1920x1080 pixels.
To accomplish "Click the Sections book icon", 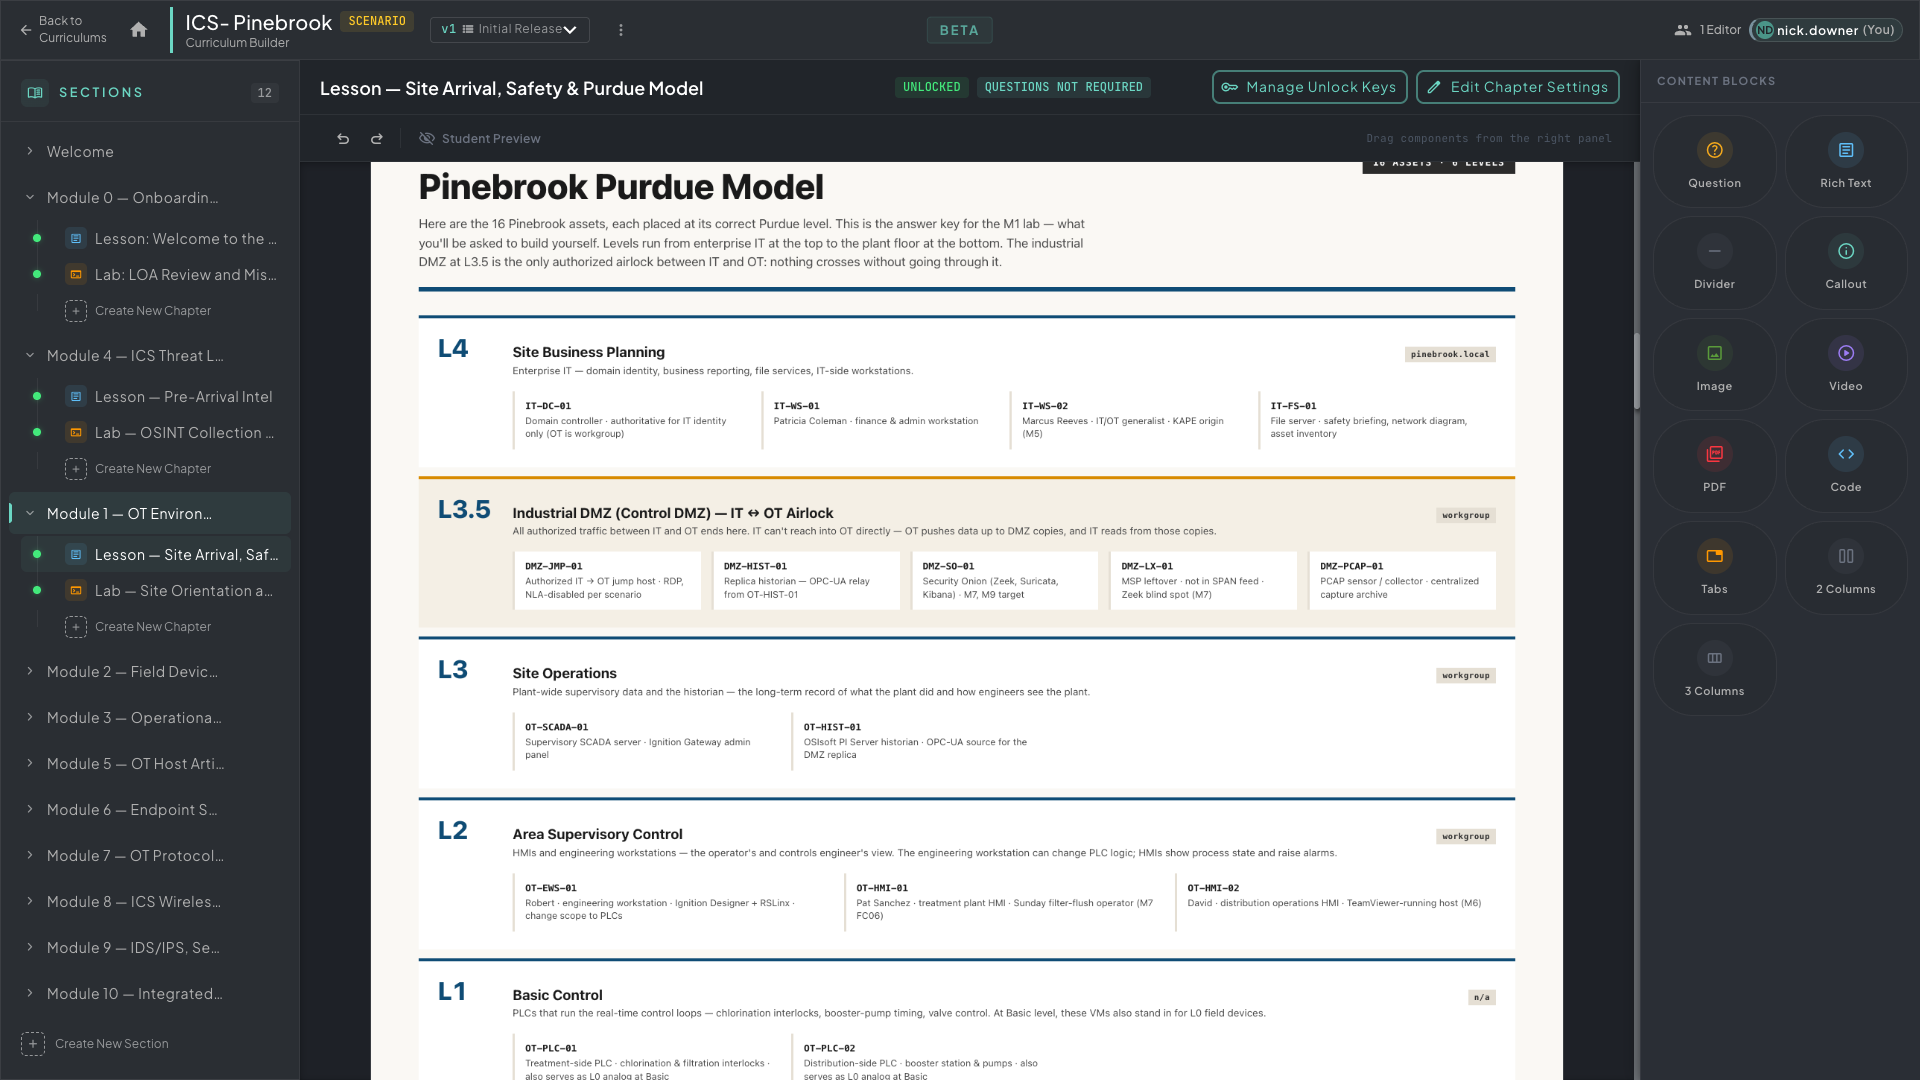I will pyautogui.click(x=35, y=92).
